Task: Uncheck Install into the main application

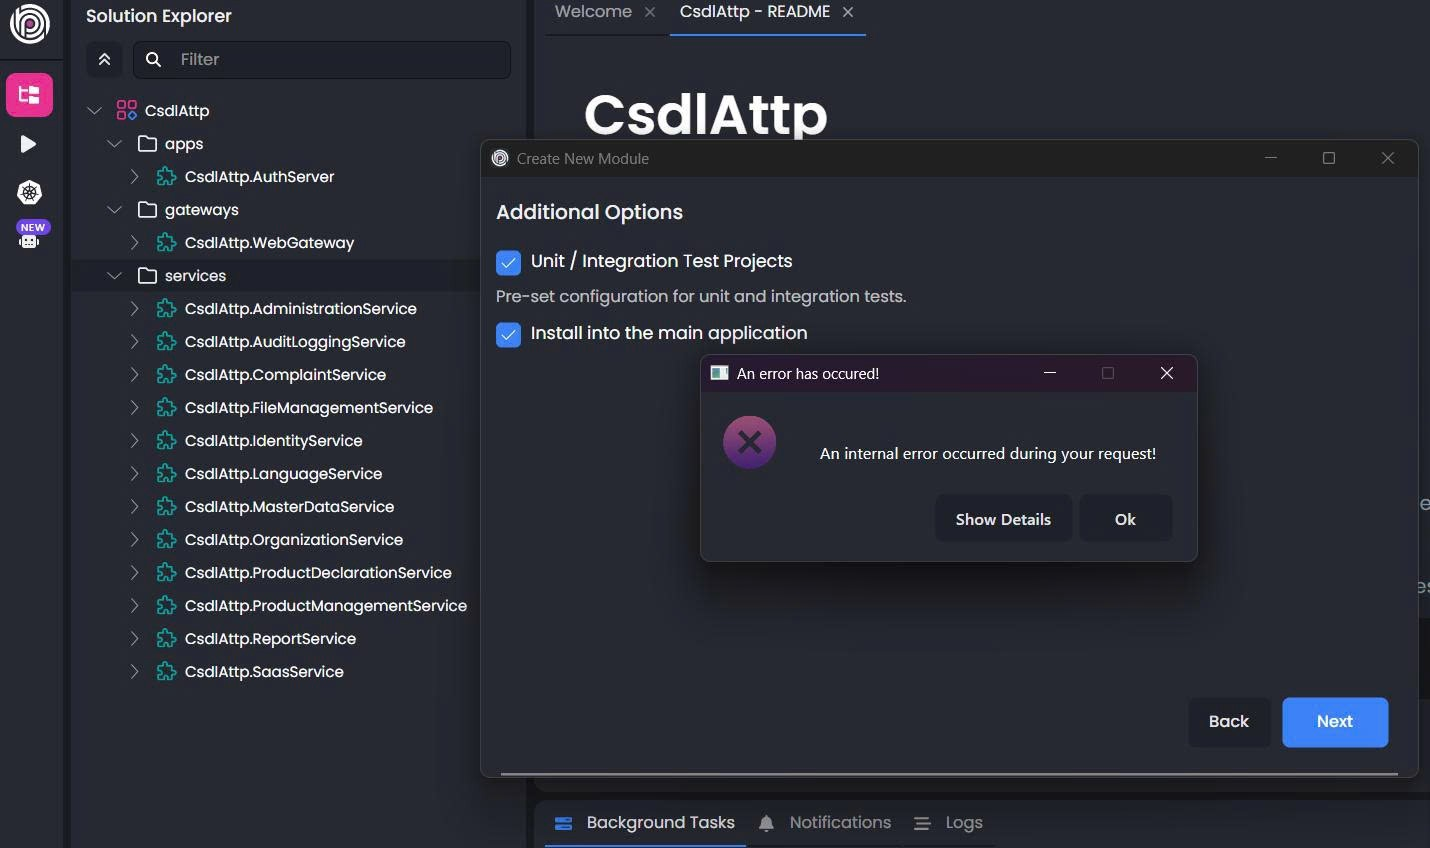Action: 508,334
